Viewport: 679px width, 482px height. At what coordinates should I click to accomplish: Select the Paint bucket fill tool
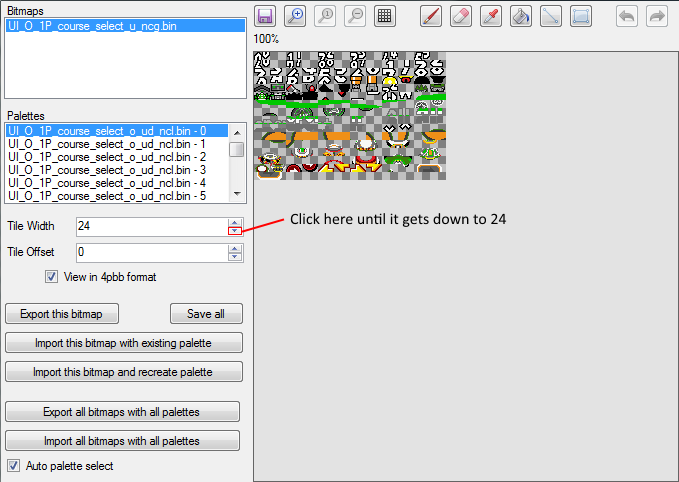coord(521,16)
